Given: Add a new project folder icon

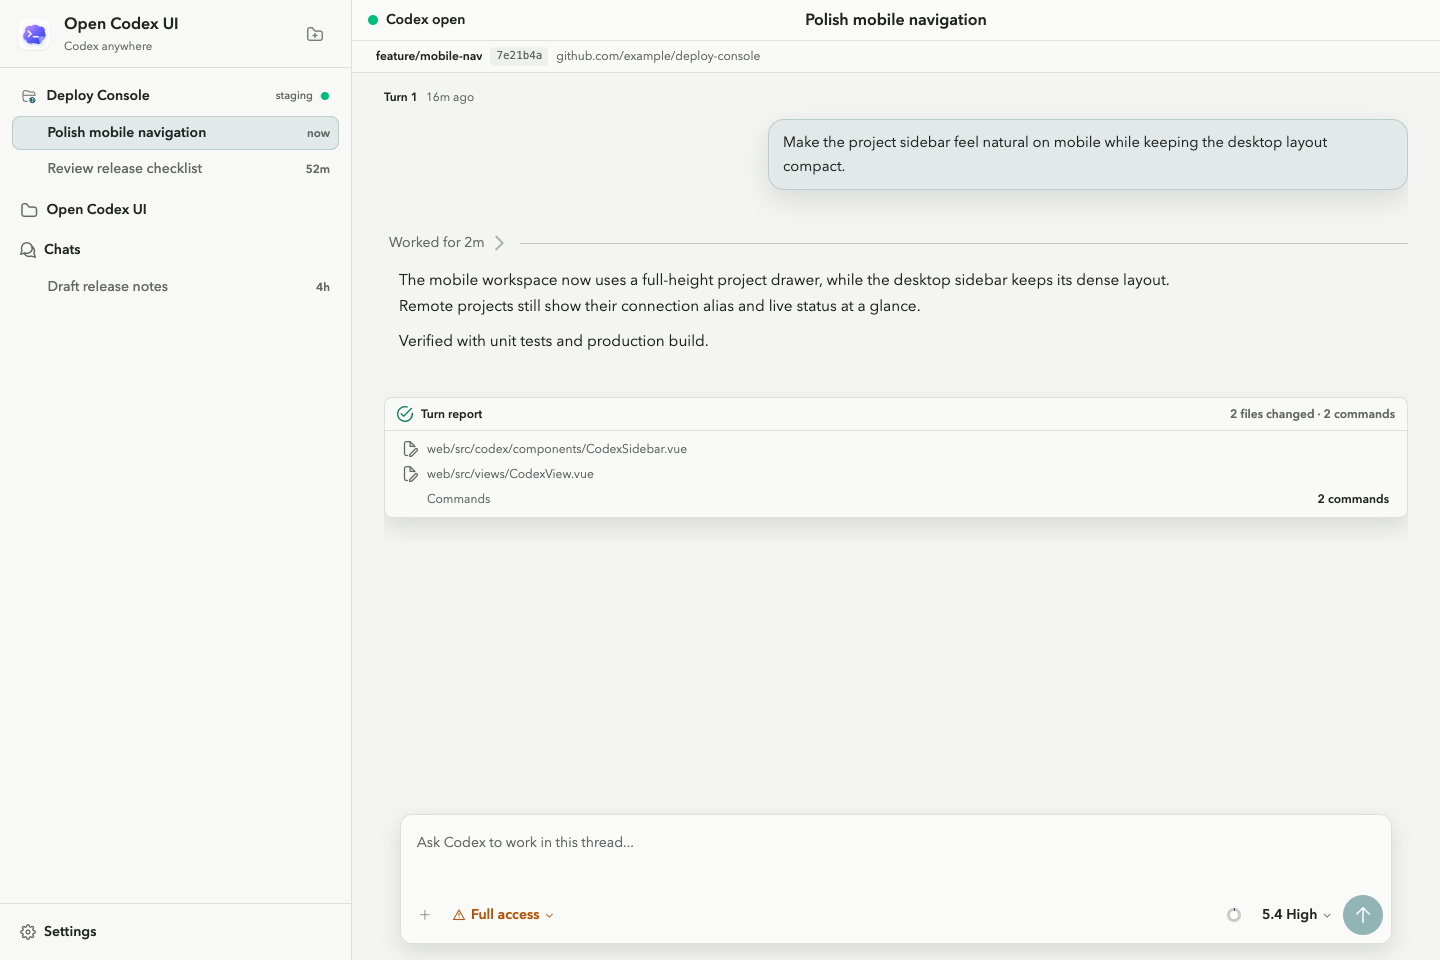Looking at the screenshot, I should tap(315, 34).
